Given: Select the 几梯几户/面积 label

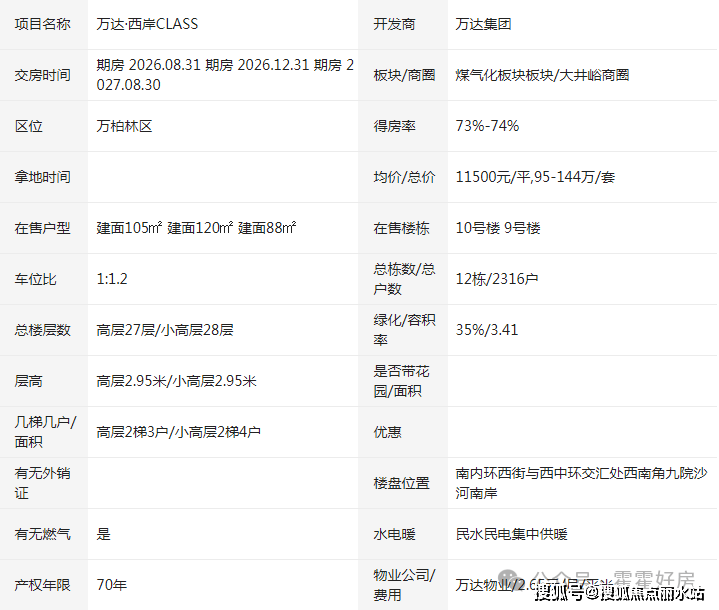Looking at the screenshot, I should (45, 432).
